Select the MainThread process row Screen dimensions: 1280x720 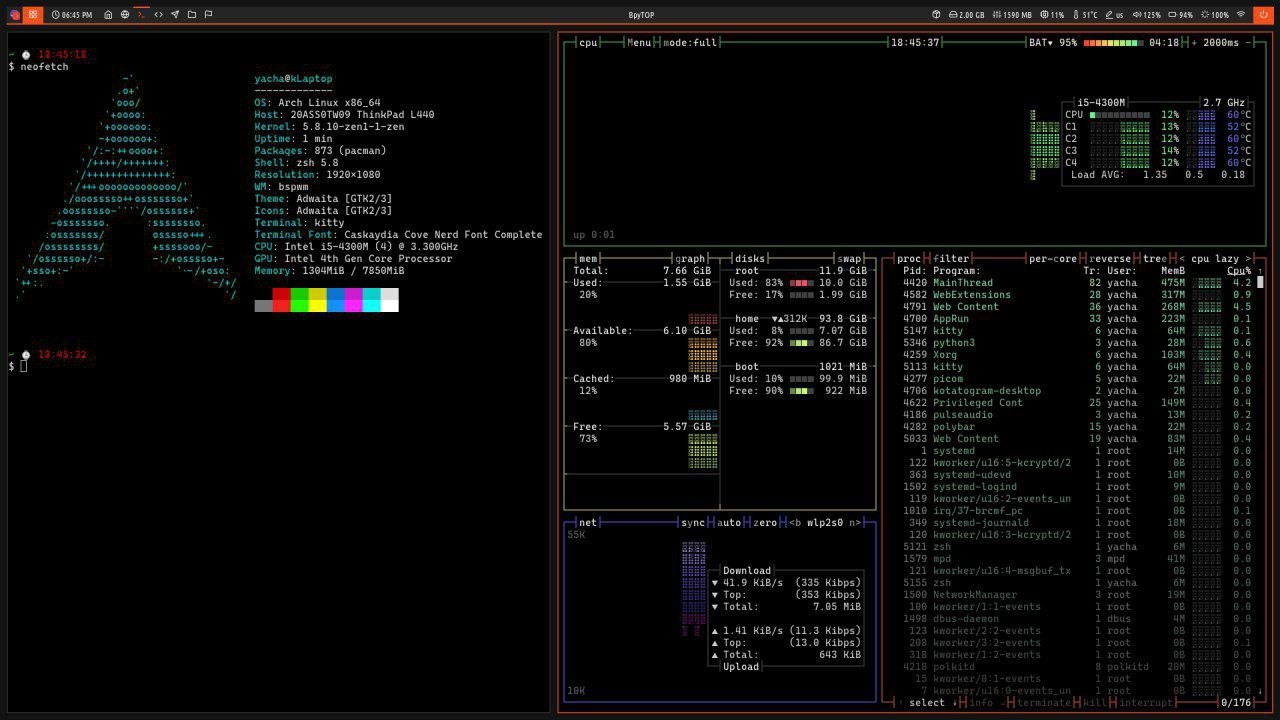click(1074, 283)
